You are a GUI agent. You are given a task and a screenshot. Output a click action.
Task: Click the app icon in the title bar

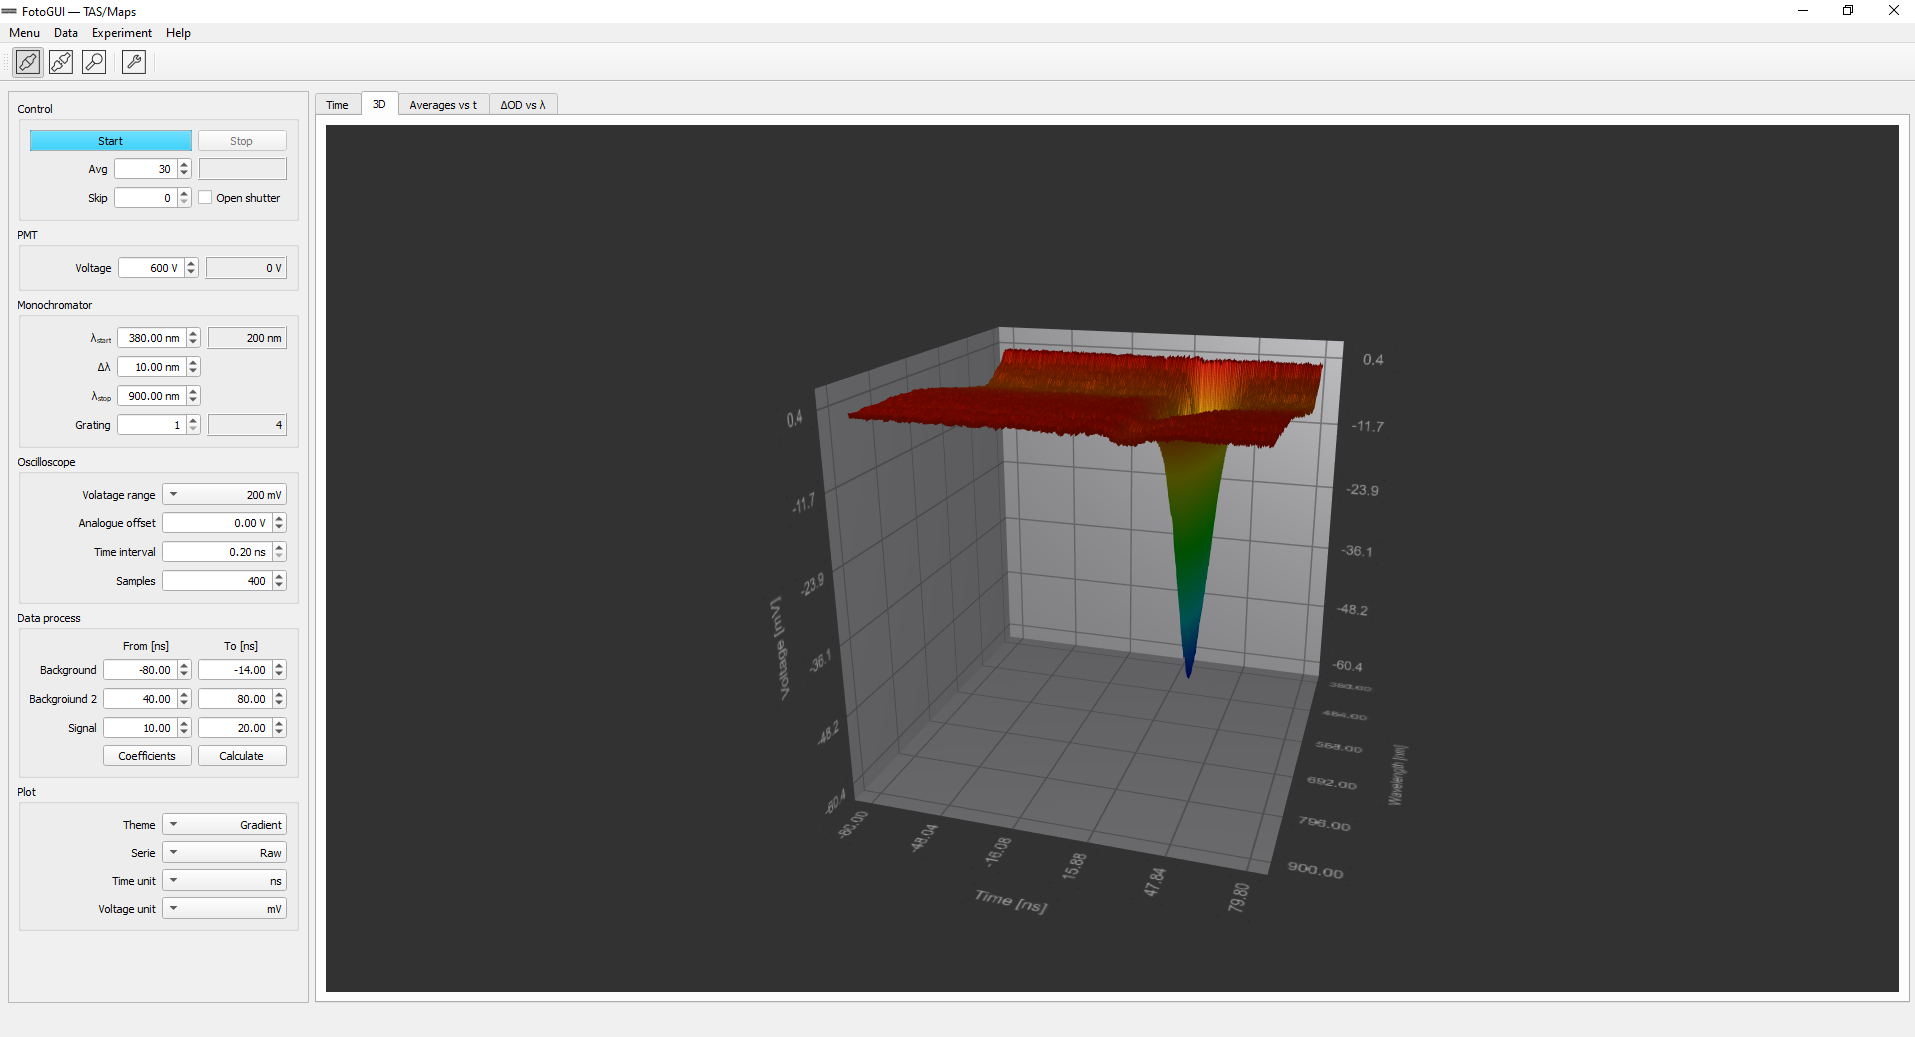tap(10, 11)
